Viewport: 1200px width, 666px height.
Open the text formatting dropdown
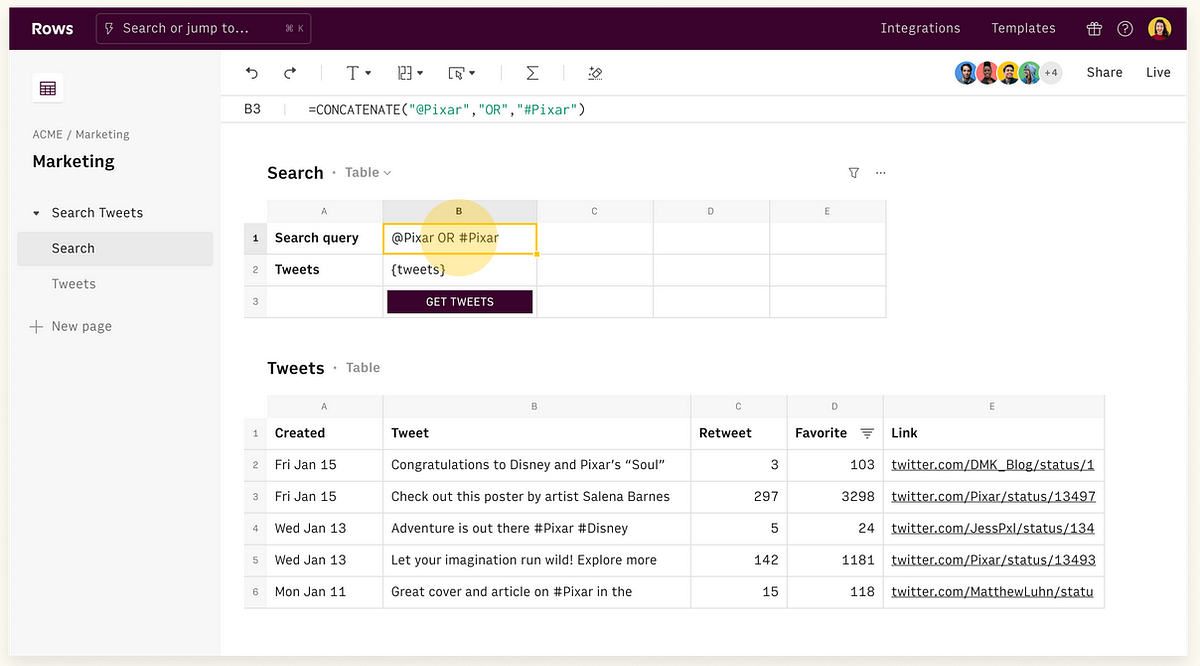(x=356, y=72)
